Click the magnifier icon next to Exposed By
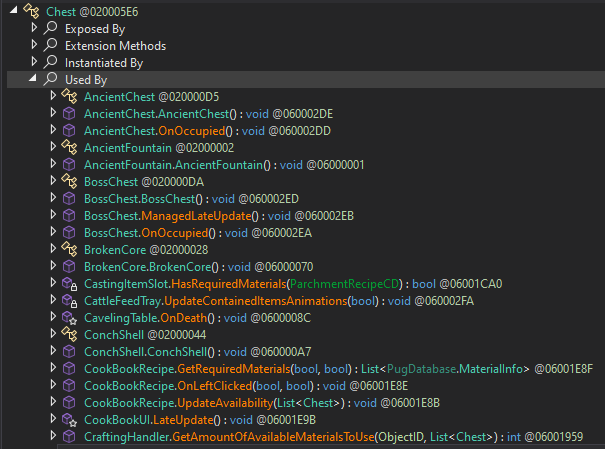Screen dimensions: 605x449 [x=51, y=28]
